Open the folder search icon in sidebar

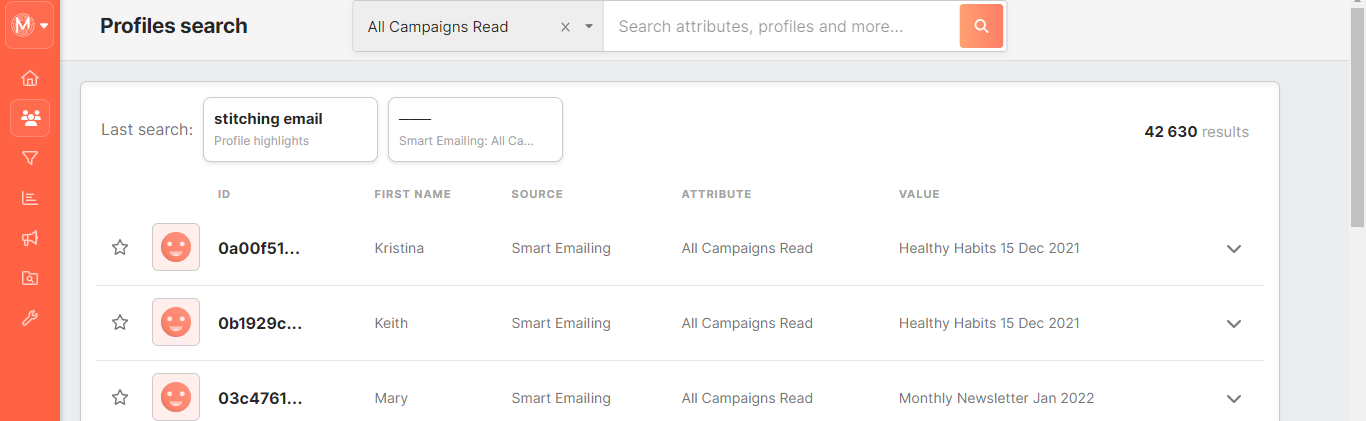(30, 278)
